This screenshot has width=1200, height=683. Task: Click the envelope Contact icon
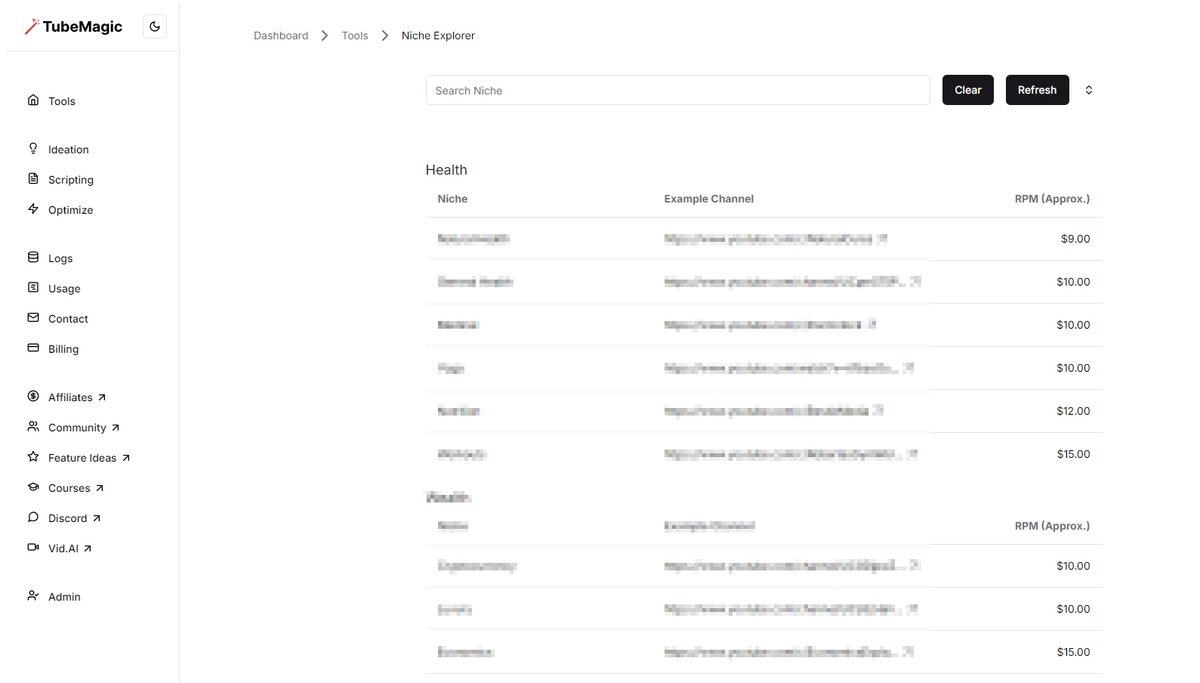[x=33, y=318]
